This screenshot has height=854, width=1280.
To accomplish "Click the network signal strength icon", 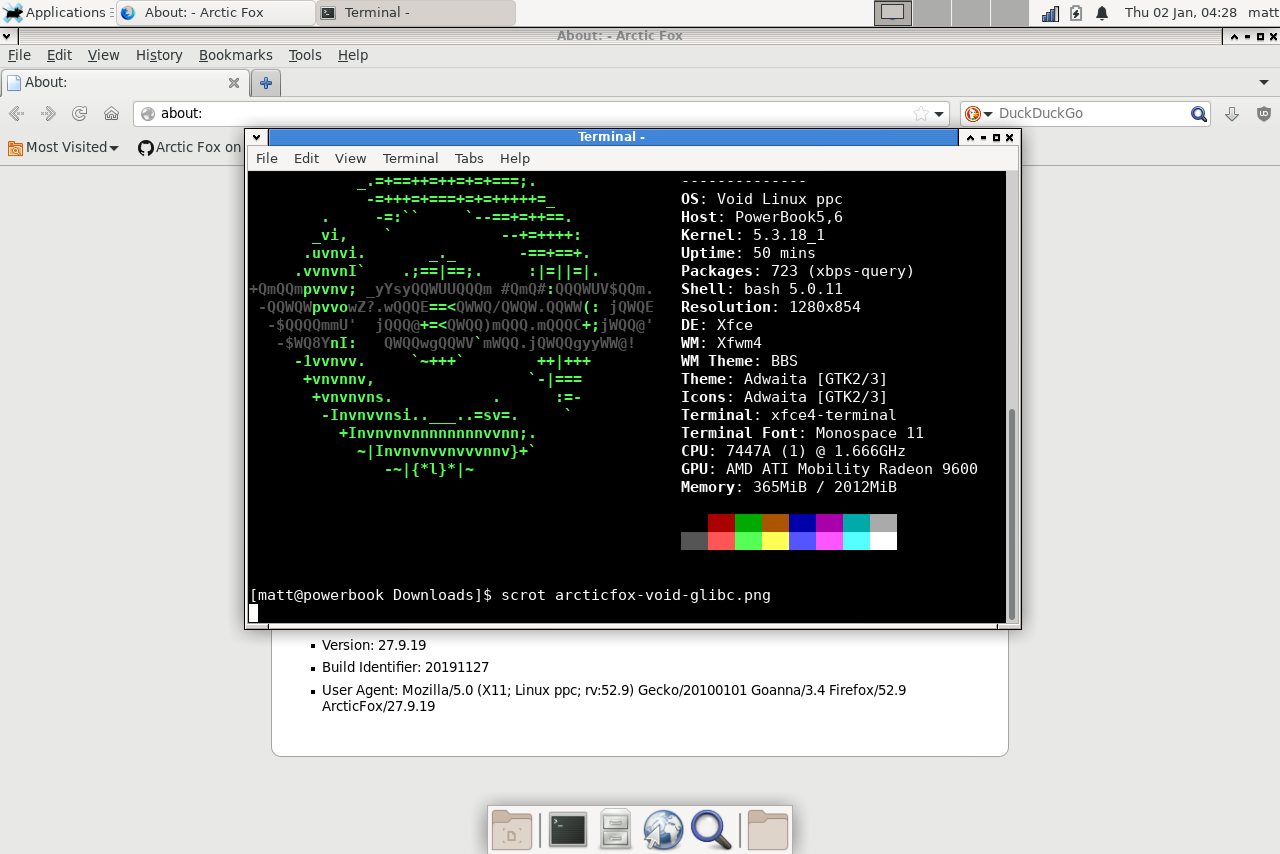I will click(1050, 13).
